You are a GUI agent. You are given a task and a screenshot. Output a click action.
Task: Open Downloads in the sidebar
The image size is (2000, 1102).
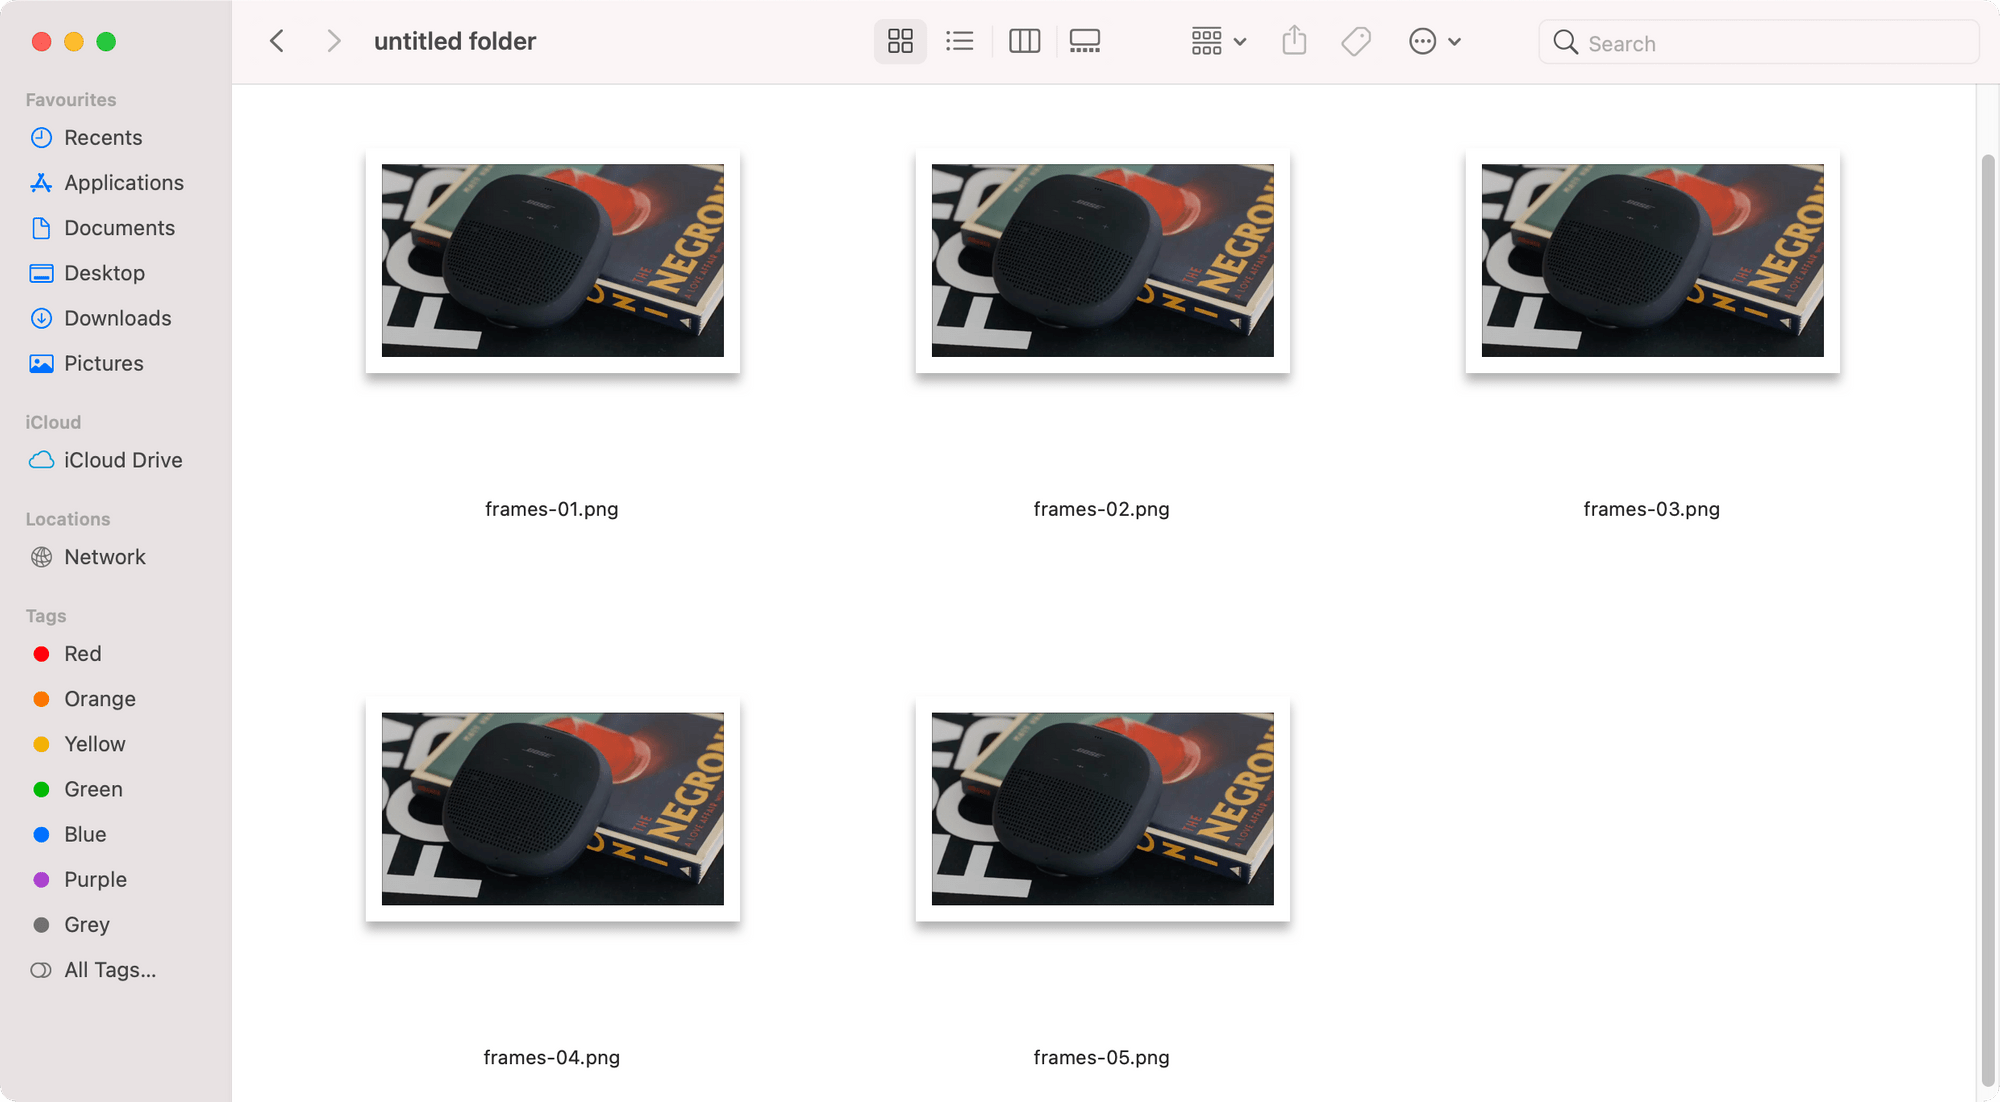117,318
